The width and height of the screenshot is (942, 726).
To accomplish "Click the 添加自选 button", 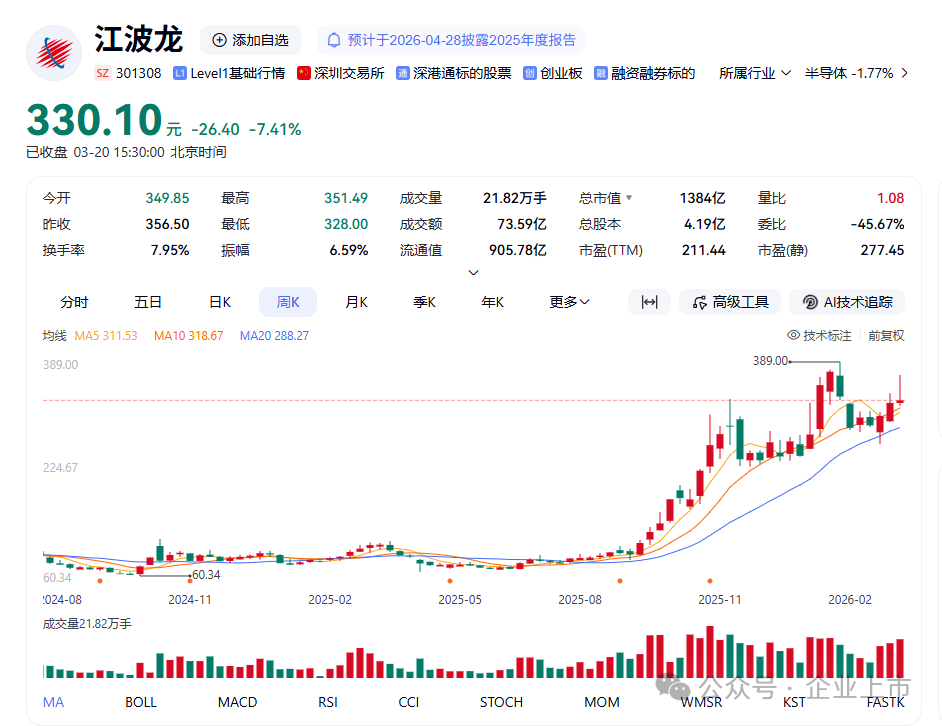I will click(x=251, y=40).
